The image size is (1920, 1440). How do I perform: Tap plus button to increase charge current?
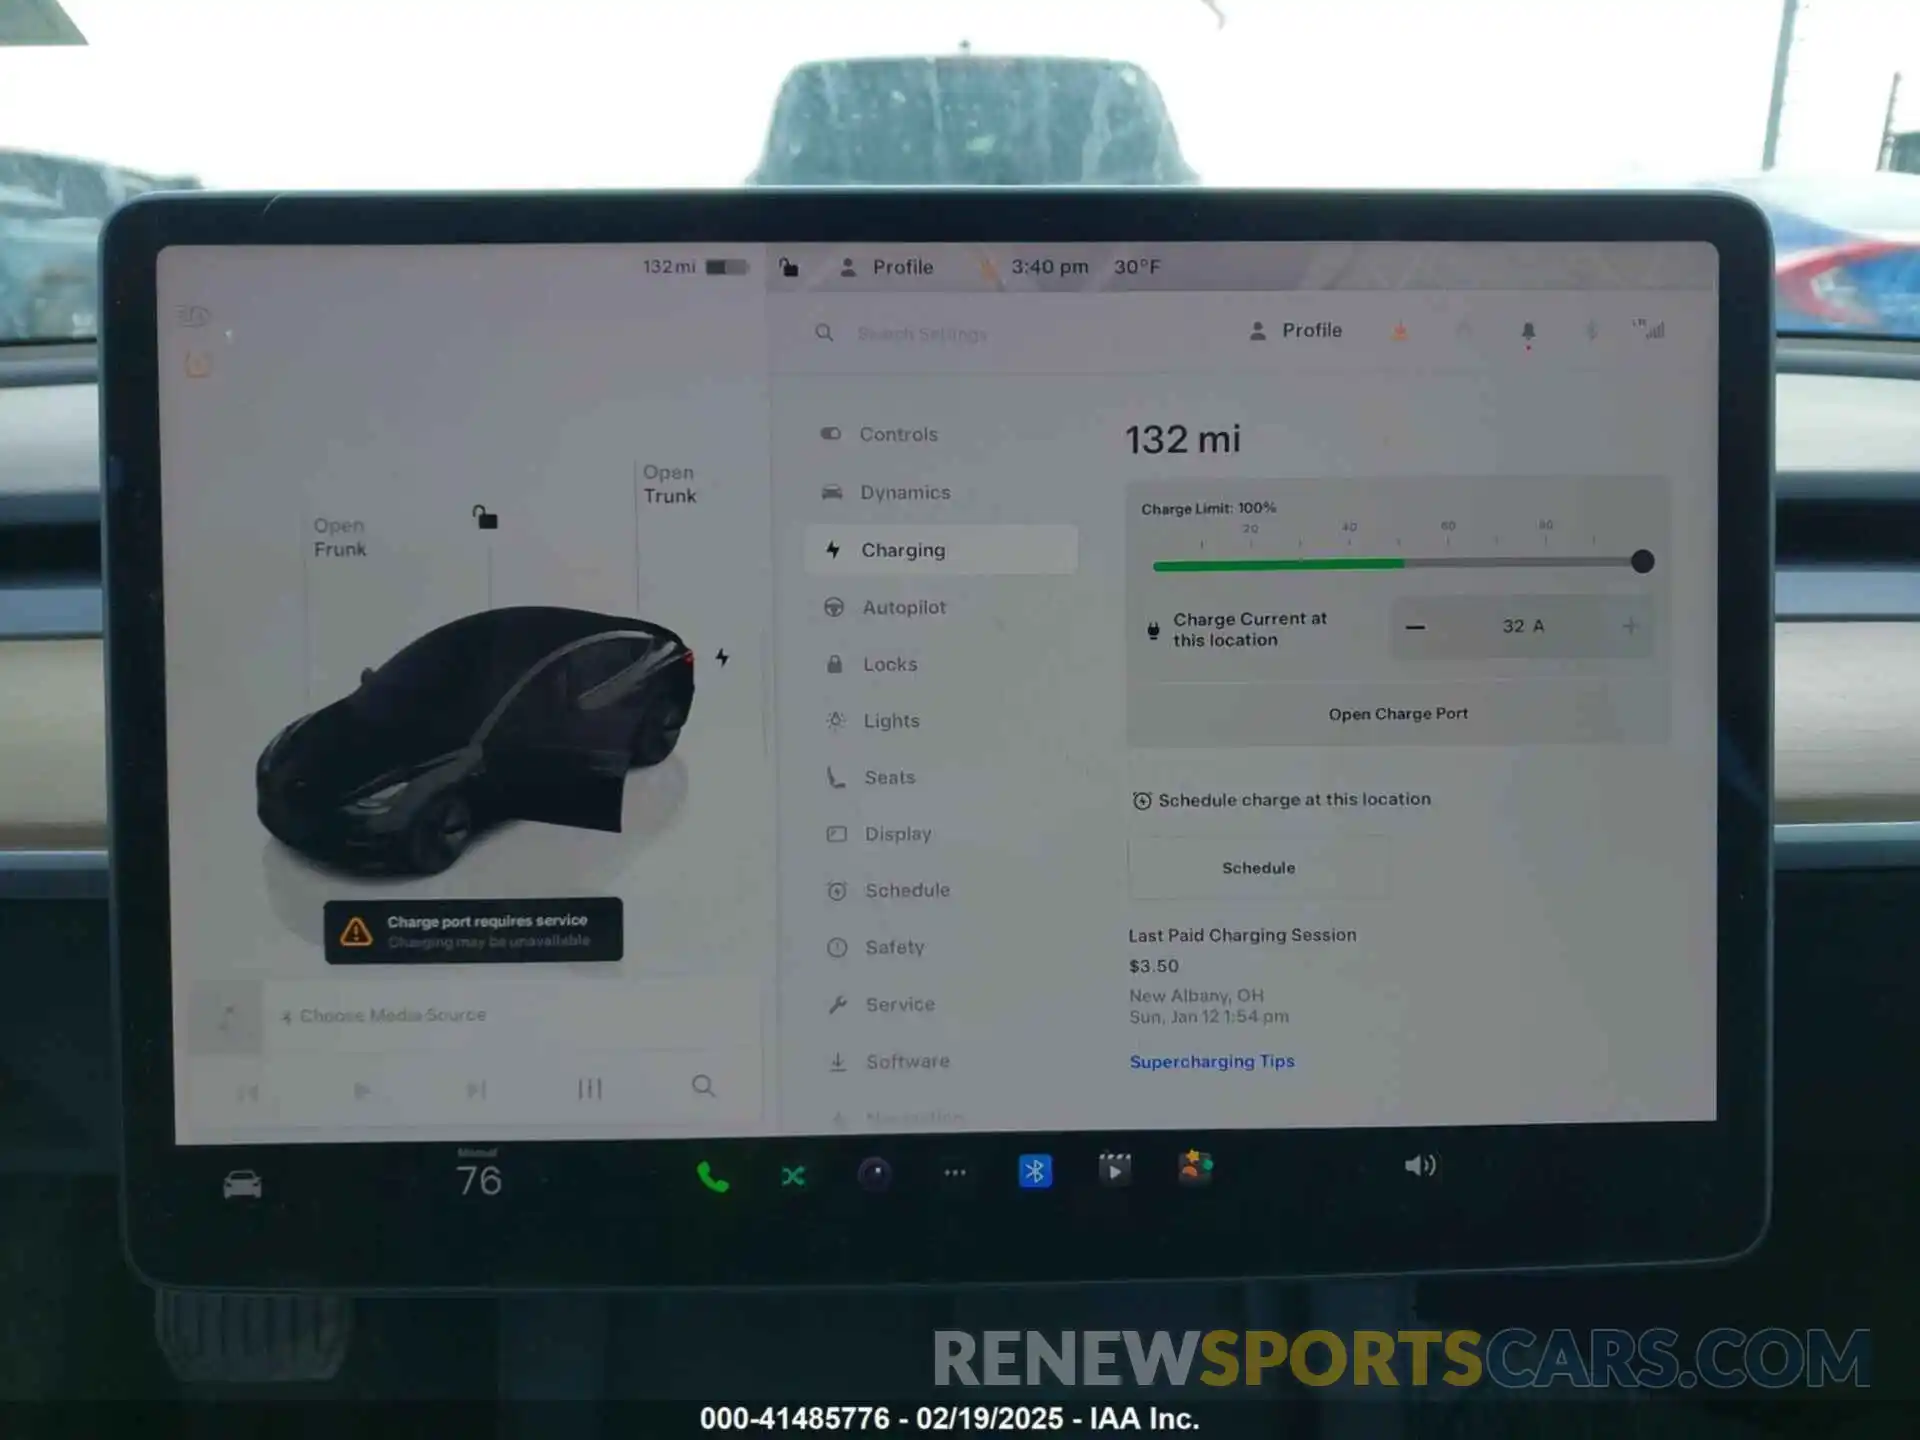(x=1631, y=626)
